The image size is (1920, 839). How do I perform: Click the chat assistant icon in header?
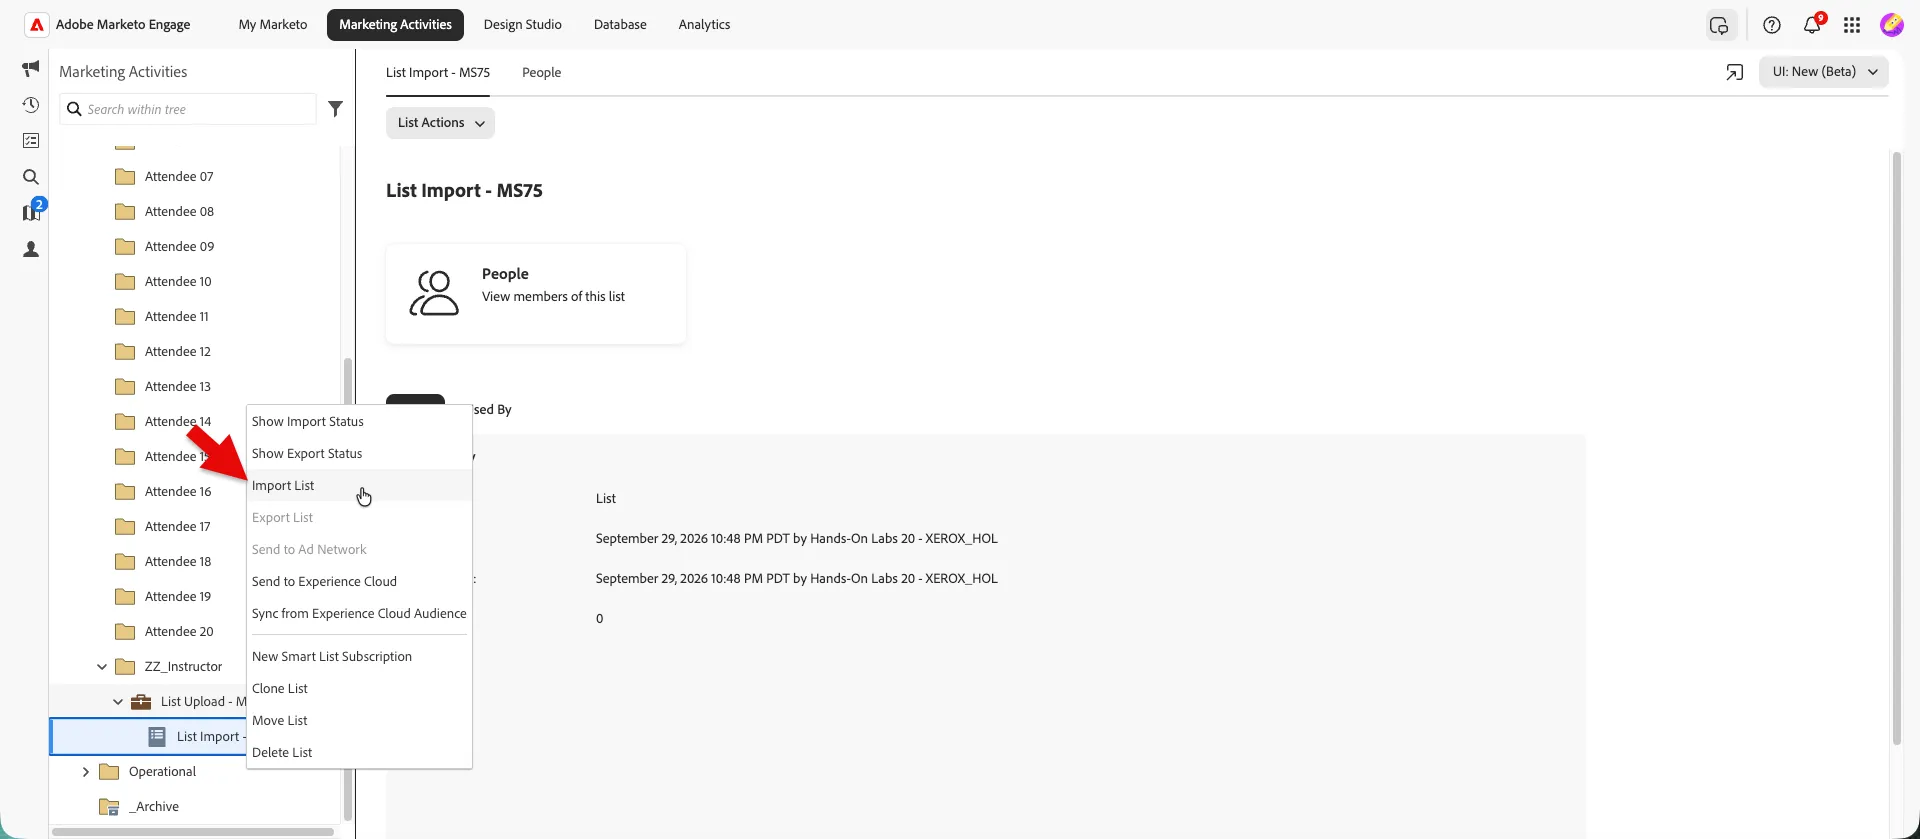click(1720, 25)
